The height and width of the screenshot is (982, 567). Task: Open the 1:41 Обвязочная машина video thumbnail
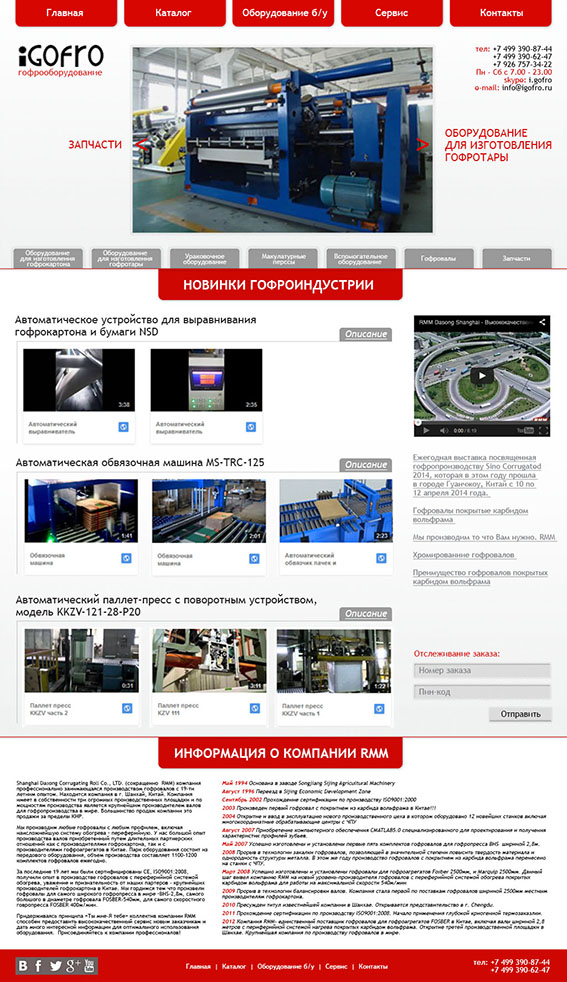tap(80, 511)
